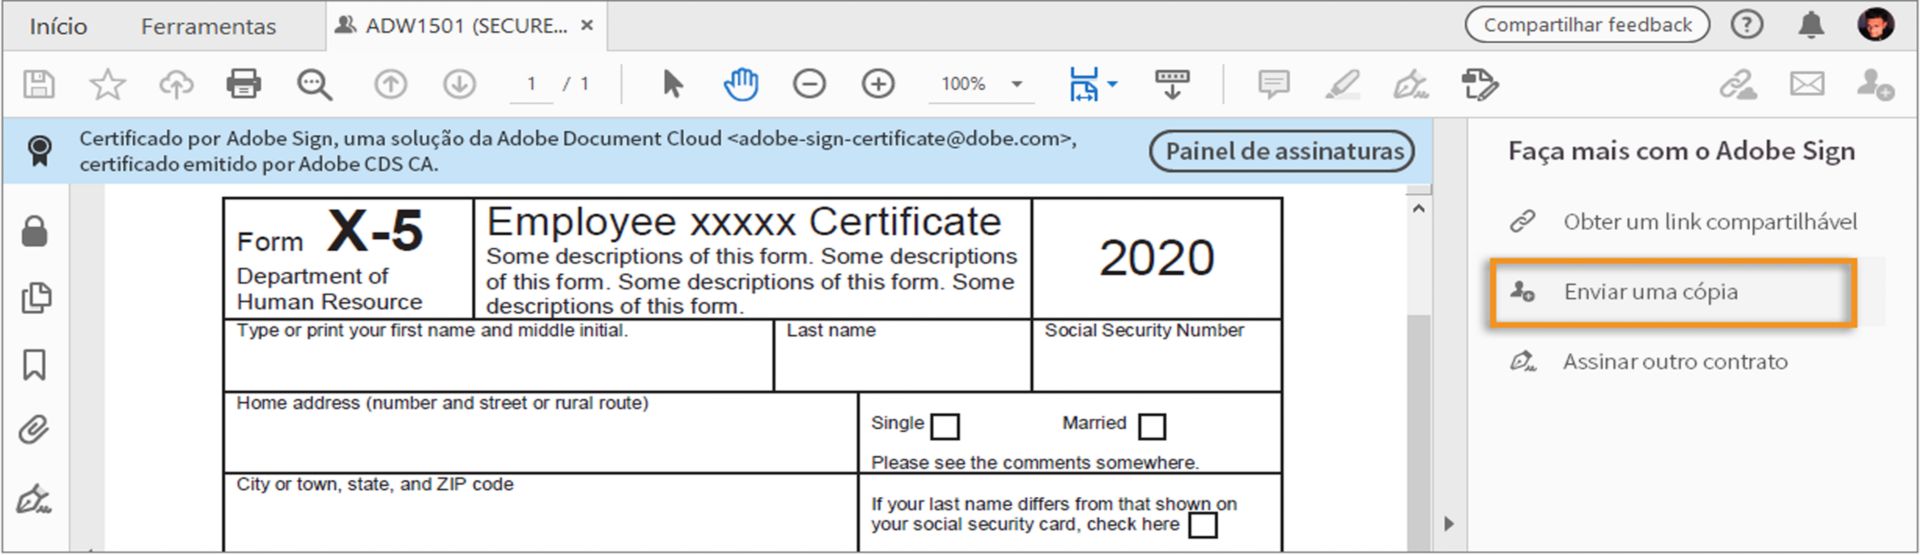Click the page number input field

531,84
